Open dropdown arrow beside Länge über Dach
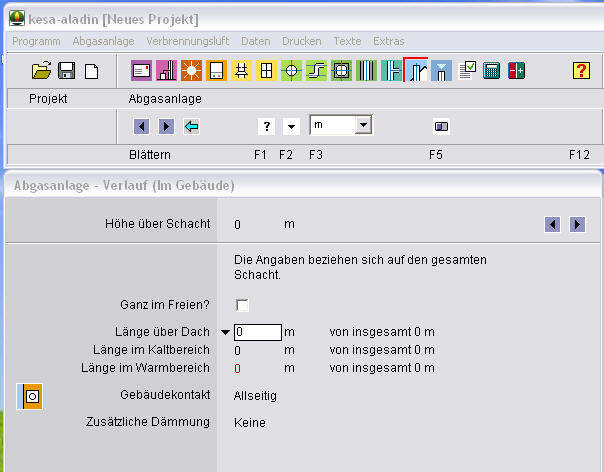604x472 pixels. pos(225,332)
